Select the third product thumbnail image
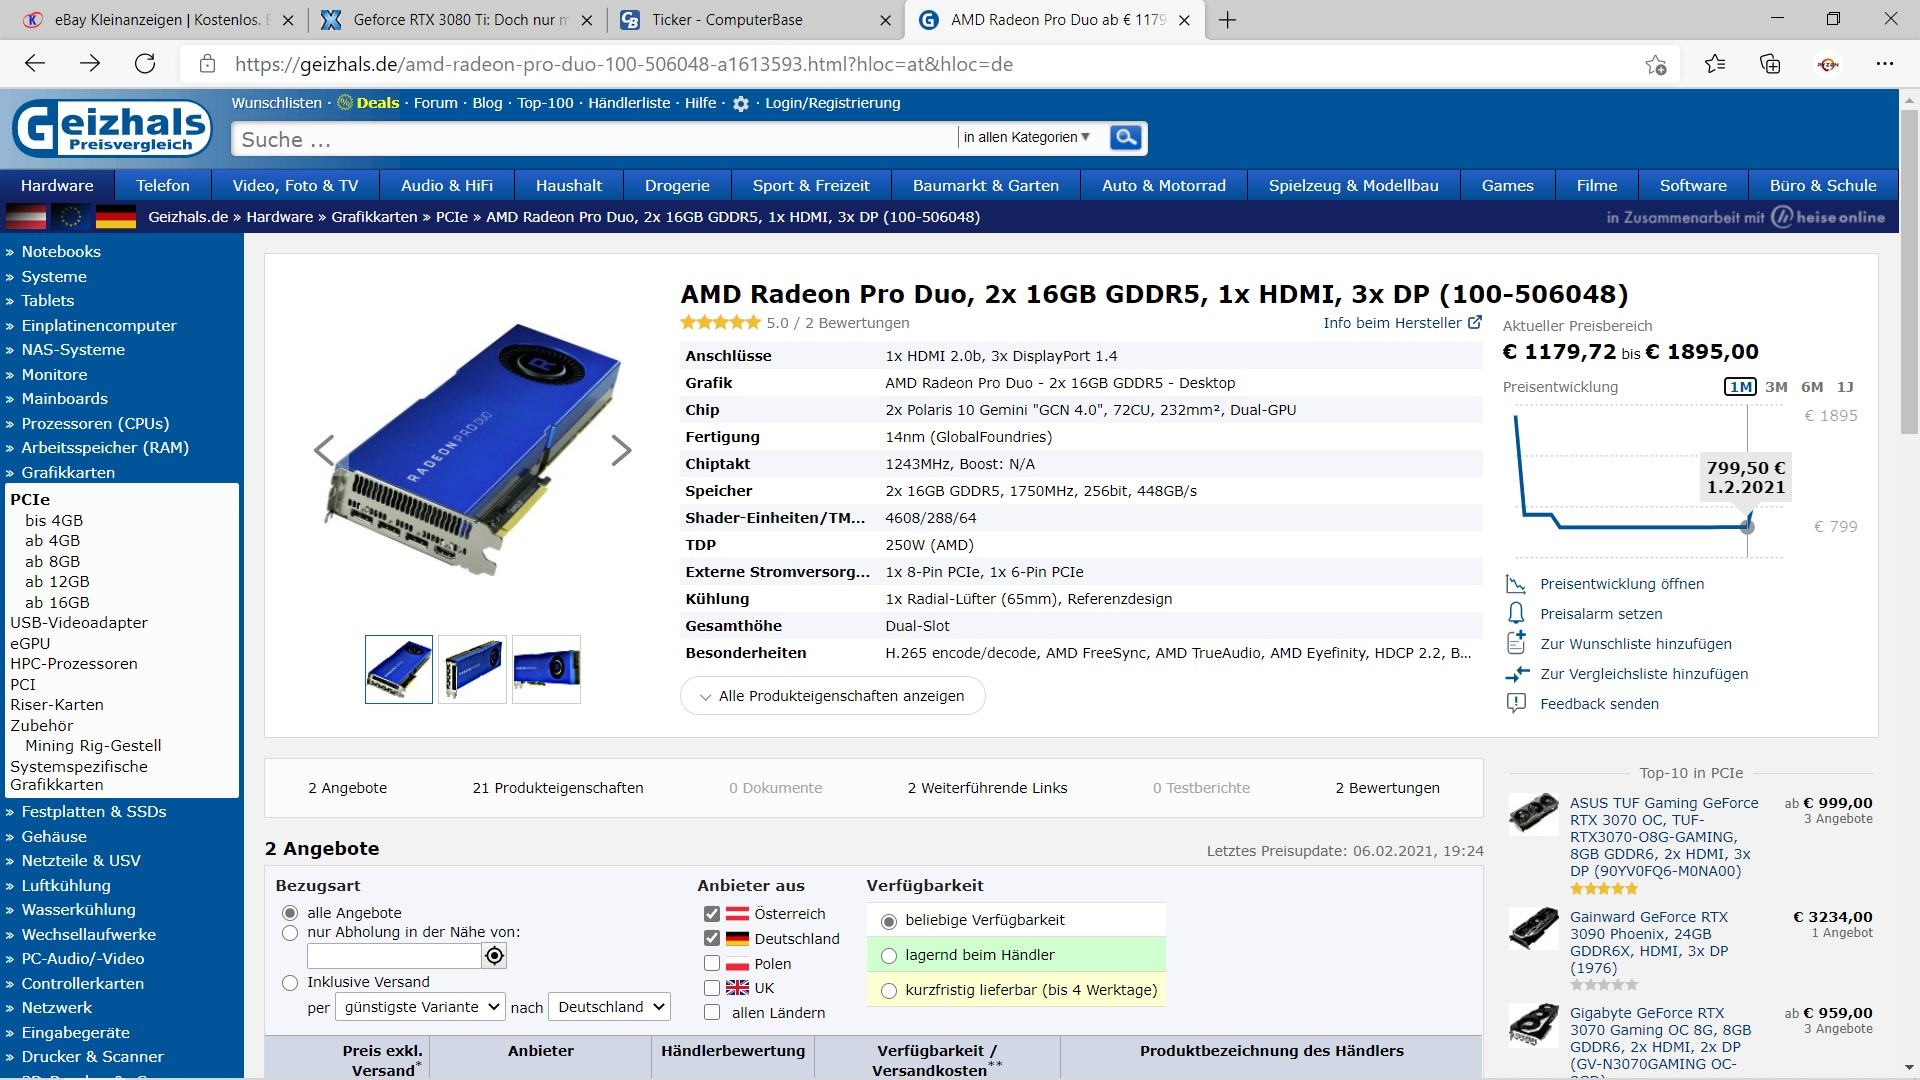 click(546, 669)
